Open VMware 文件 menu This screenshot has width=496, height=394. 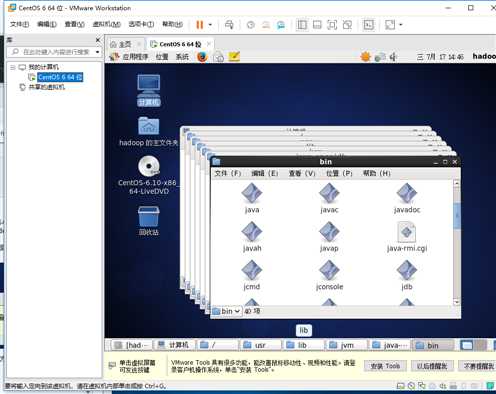[19, 24]
